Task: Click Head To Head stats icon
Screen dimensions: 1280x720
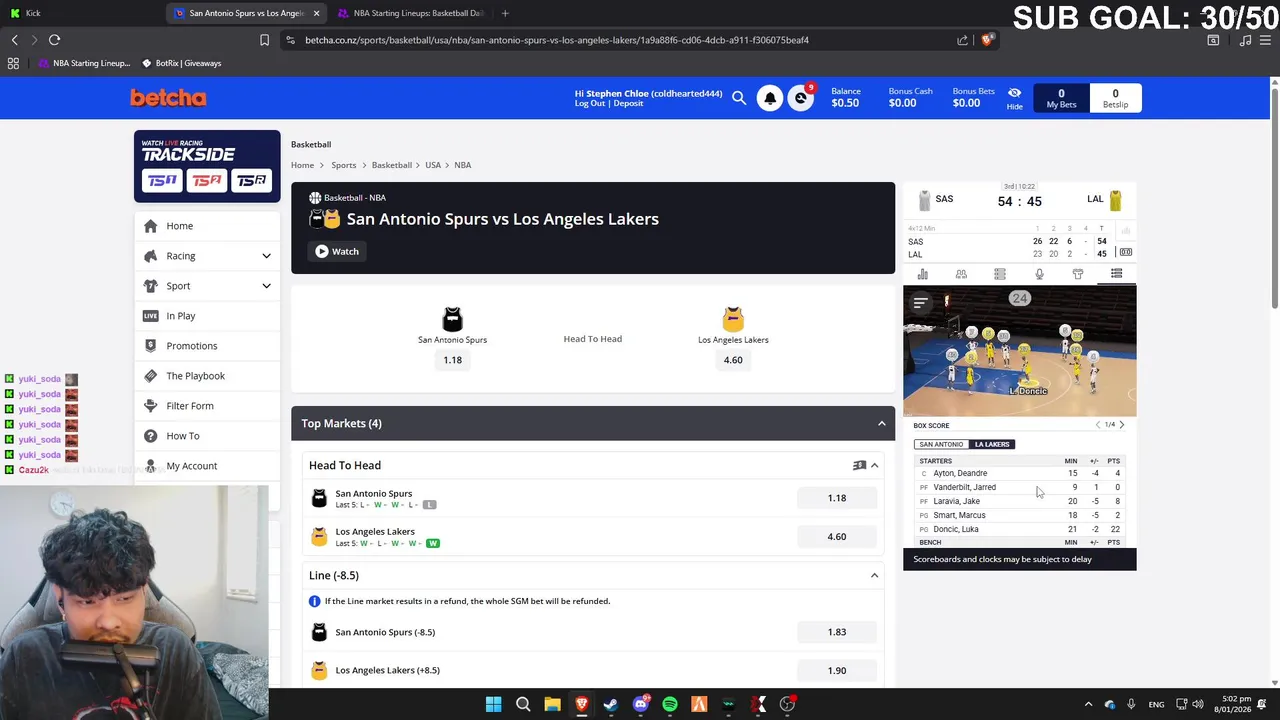Action: coord(859,465)
